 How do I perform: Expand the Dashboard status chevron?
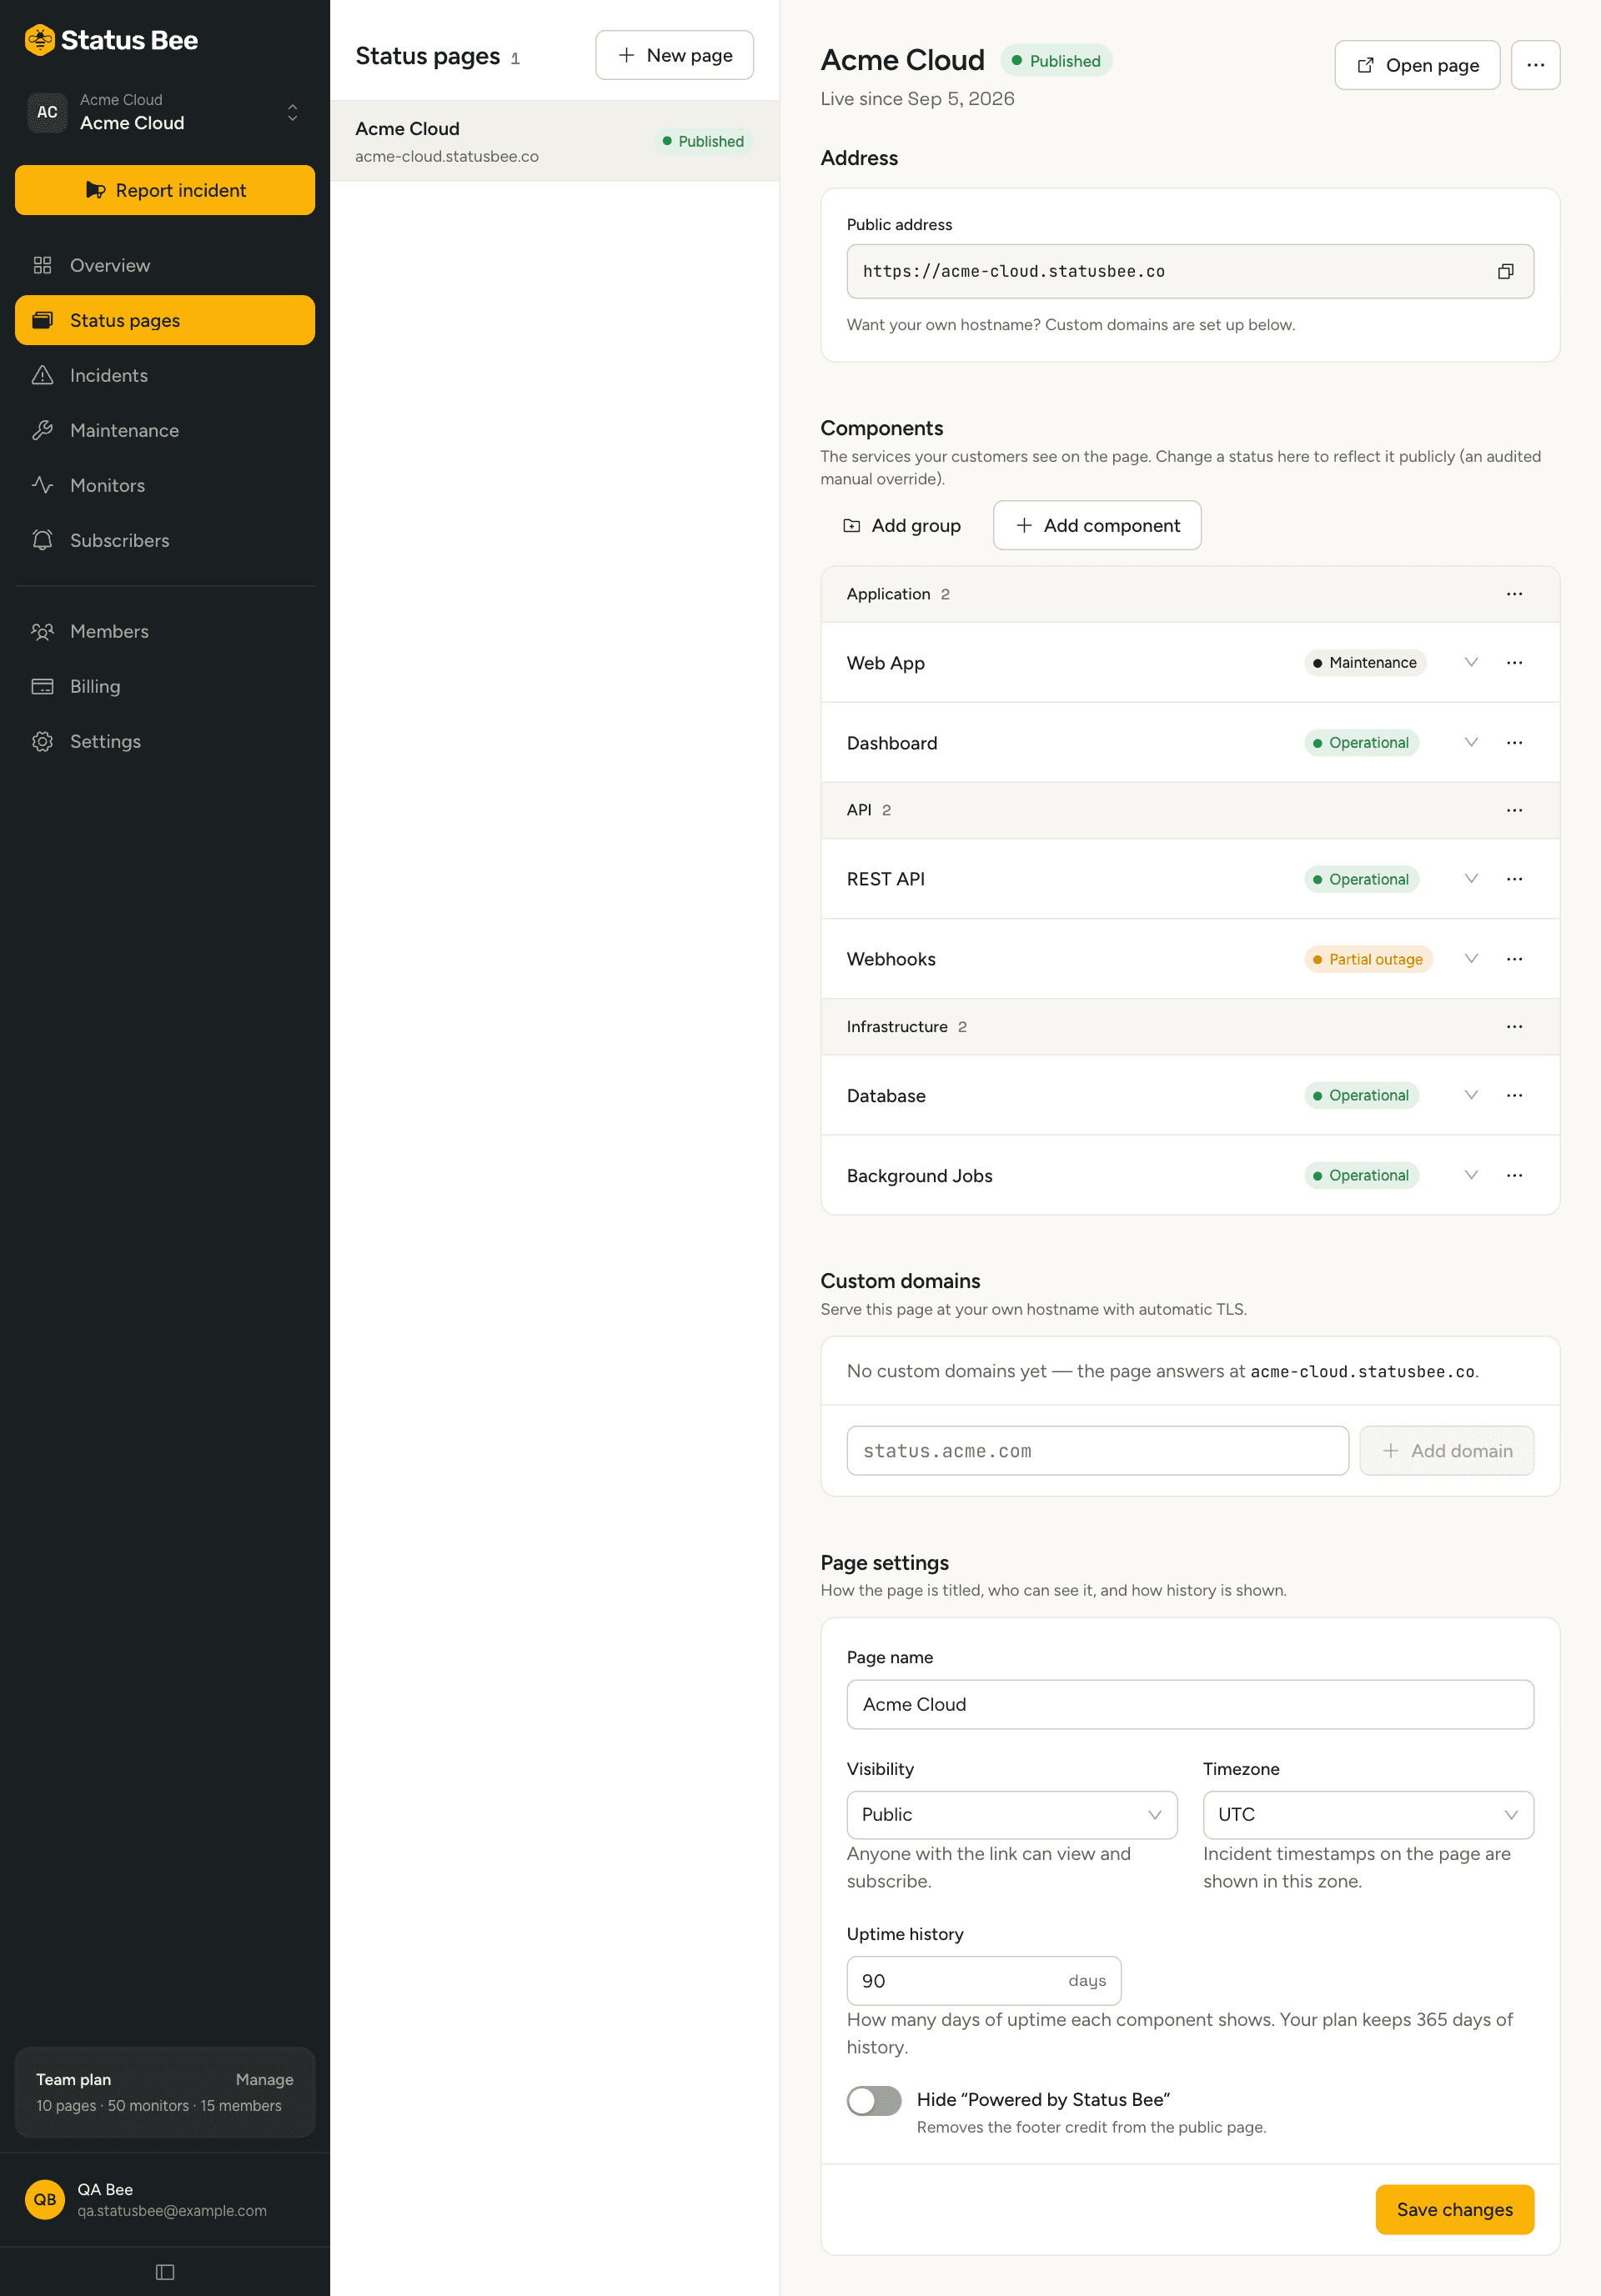1471,742
